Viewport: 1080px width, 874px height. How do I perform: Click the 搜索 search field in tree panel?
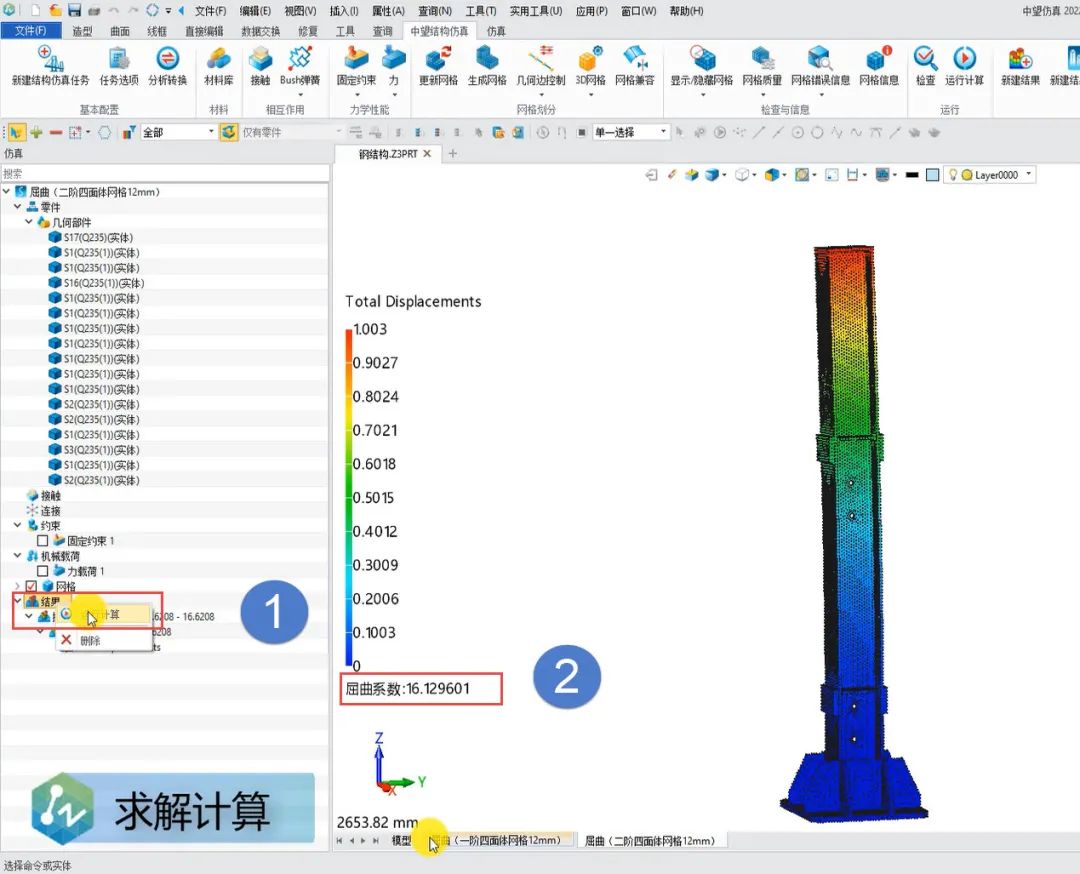(x=164, y=173)
